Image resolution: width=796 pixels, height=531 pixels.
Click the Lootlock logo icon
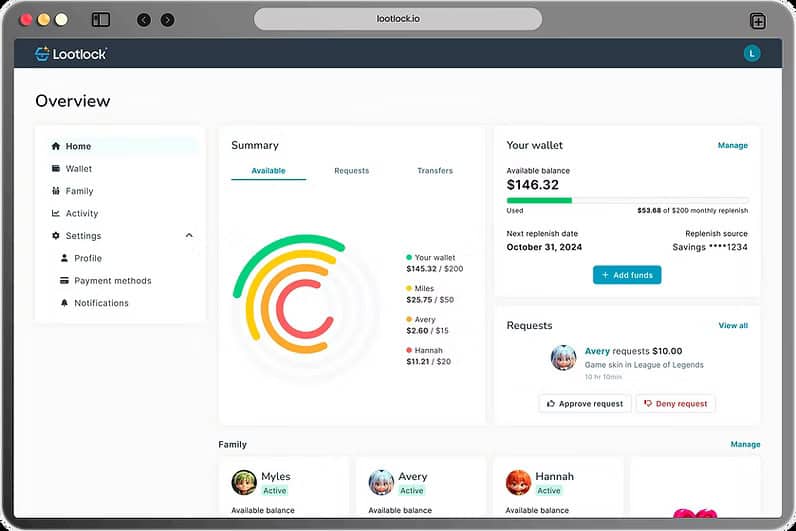[x=42, y=54]
